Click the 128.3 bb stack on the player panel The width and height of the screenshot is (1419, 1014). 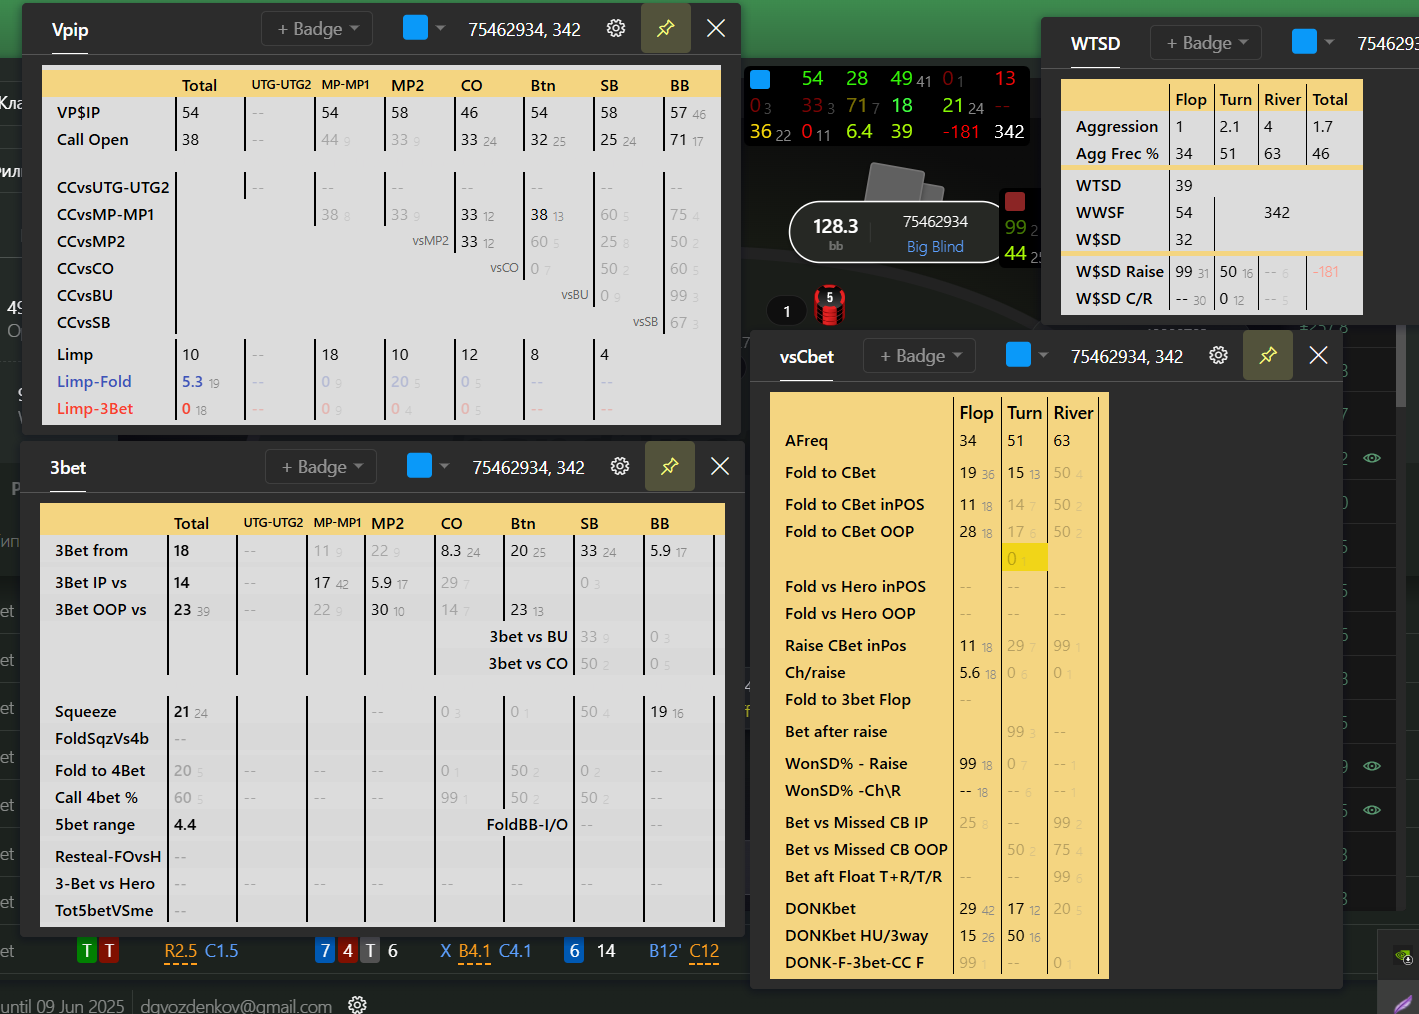click(x=835, y=233)
